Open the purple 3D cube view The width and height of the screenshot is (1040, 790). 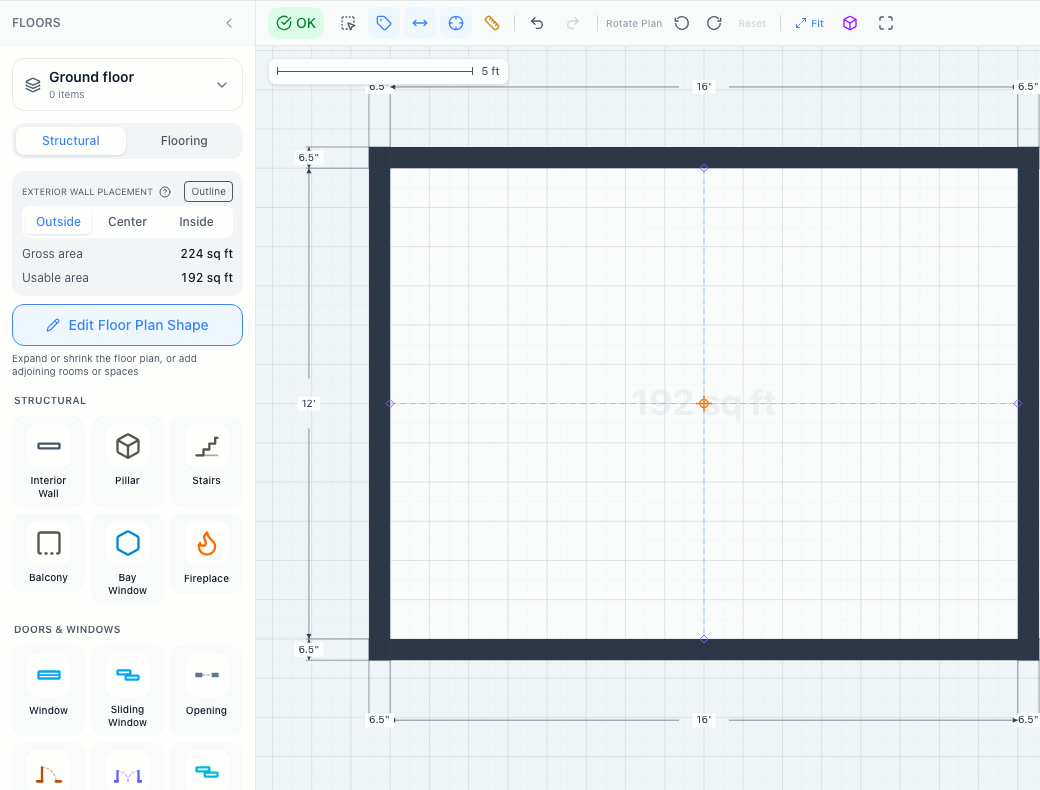850,23
